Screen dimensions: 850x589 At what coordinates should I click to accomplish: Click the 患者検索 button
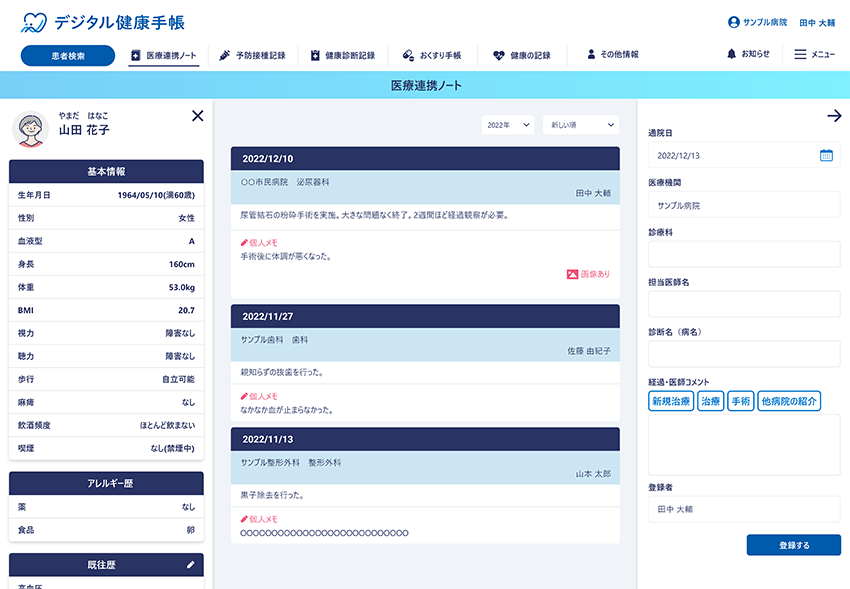point(68,56)
